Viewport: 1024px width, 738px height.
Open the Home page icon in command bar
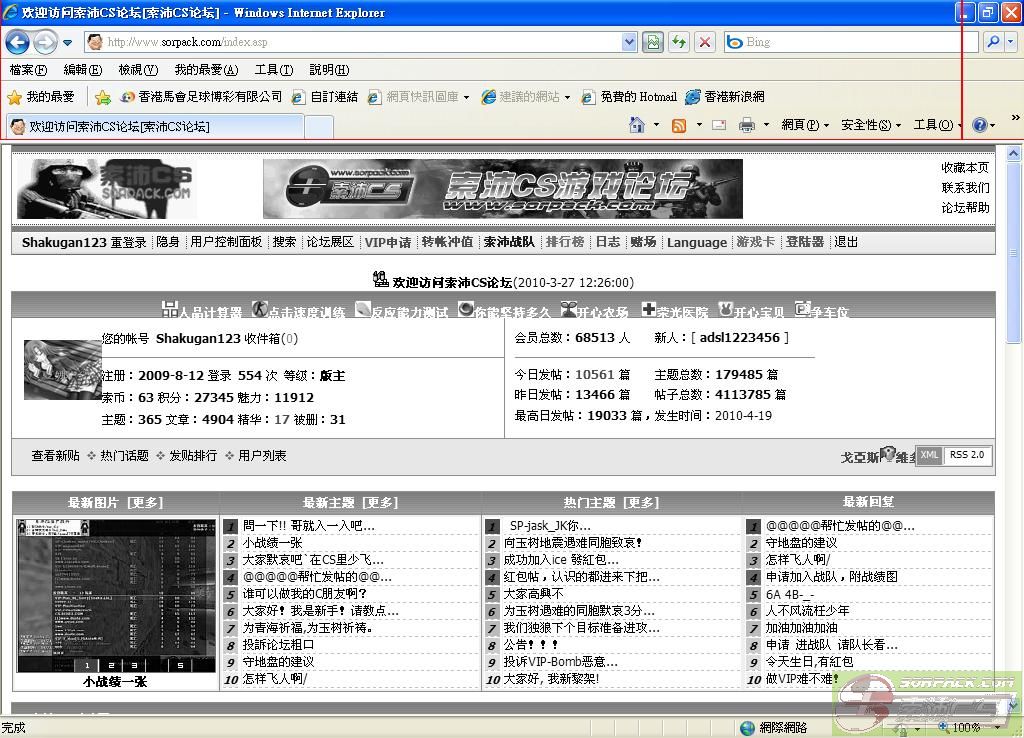tap(636, 125)
